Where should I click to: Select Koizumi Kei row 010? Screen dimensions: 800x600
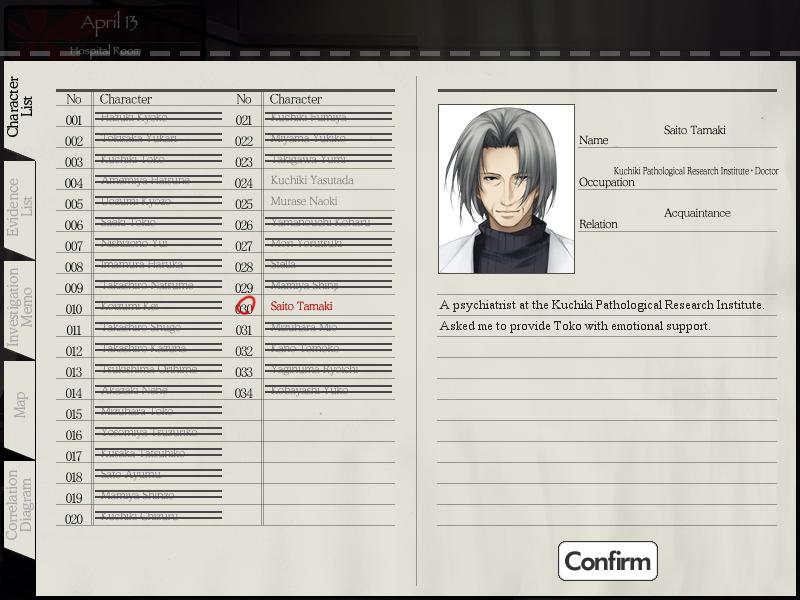click(158, 306)
